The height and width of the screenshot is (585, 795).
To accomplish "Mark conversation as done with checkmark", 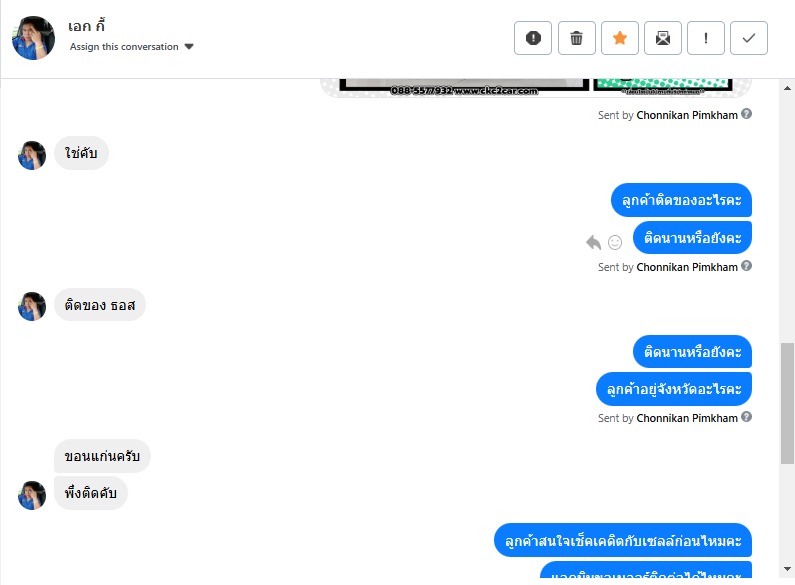I will (749, 38).
